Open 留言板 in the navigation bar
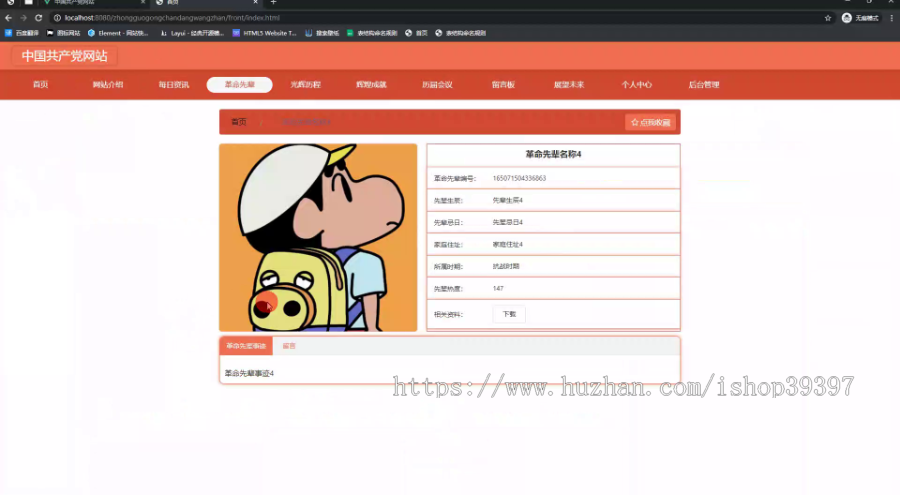The width and height of the screenshot is (900, 495). [503, 84]
